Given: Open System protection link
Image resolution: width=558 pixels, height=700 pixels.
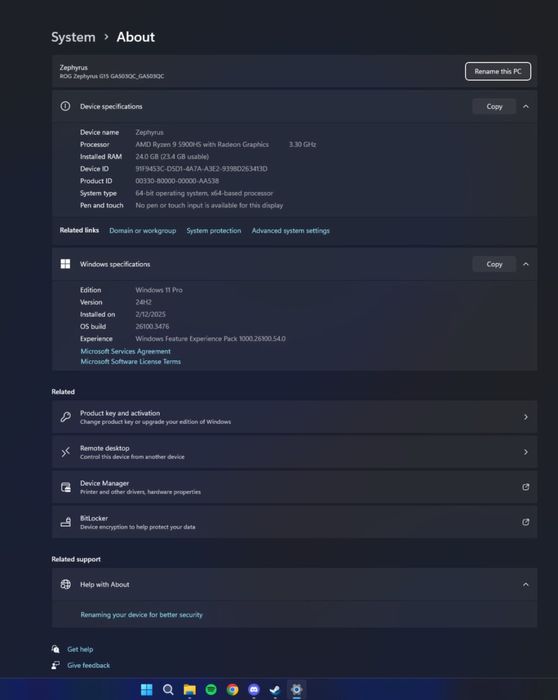Looking at the screenshot, I should 214,230.
